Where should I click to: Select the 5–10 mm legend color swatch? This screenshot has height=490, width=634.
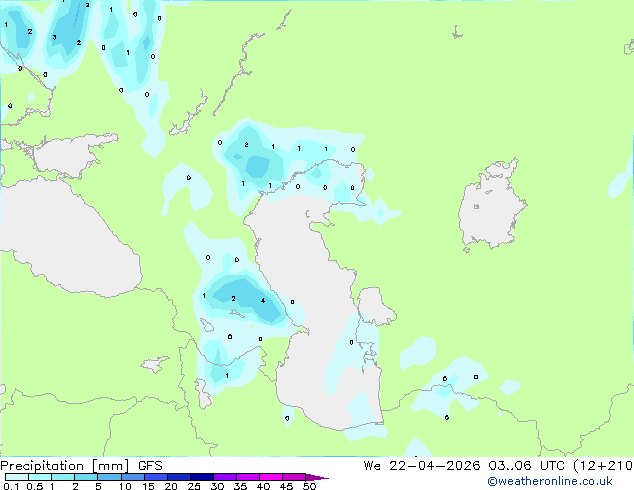tap(109, 477)
